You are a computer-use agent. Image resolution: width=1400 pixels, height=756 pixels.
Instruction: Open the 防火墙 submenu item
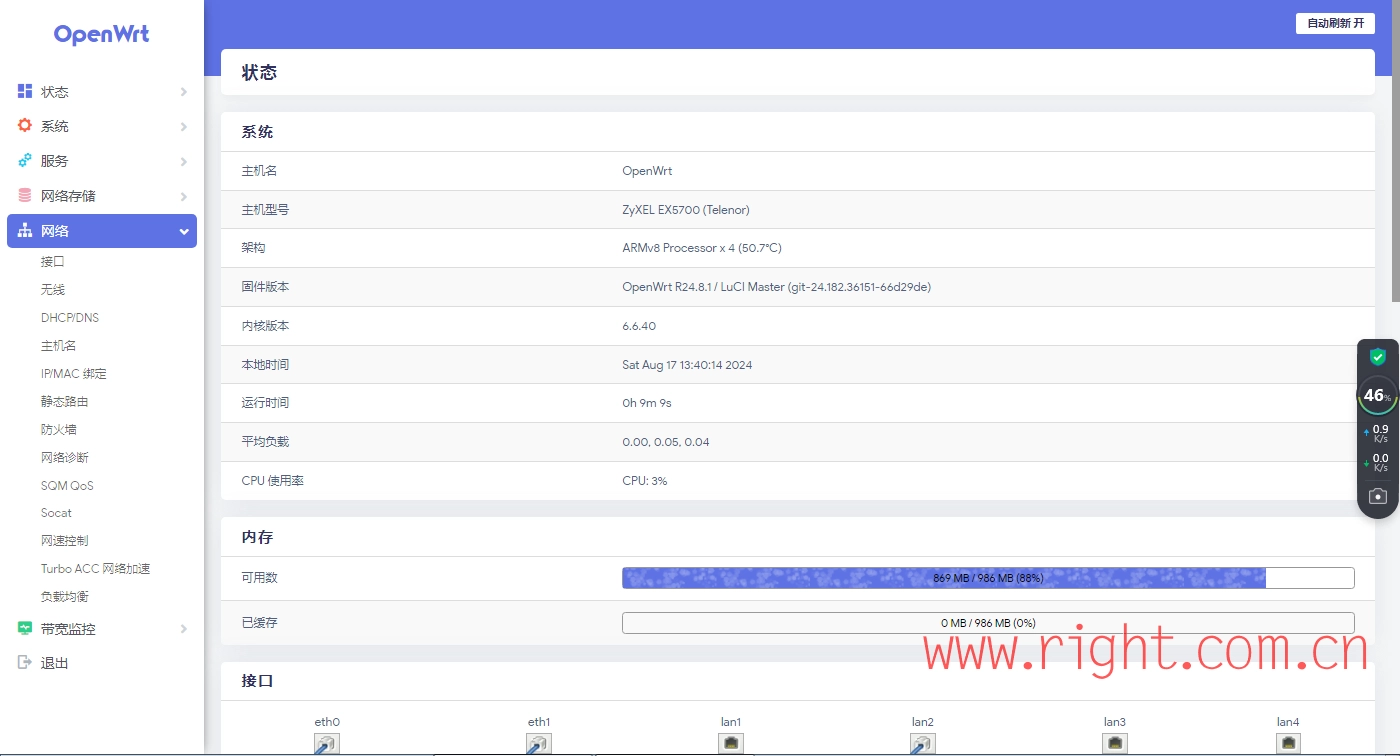pos(59,429)
